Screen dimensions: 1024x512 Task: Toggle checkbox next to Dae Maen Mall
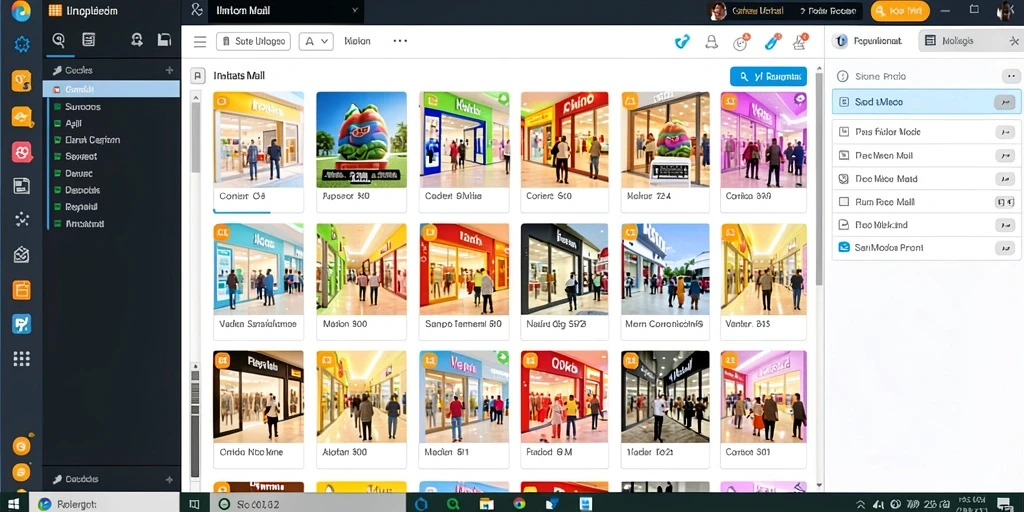coord(843,156)
